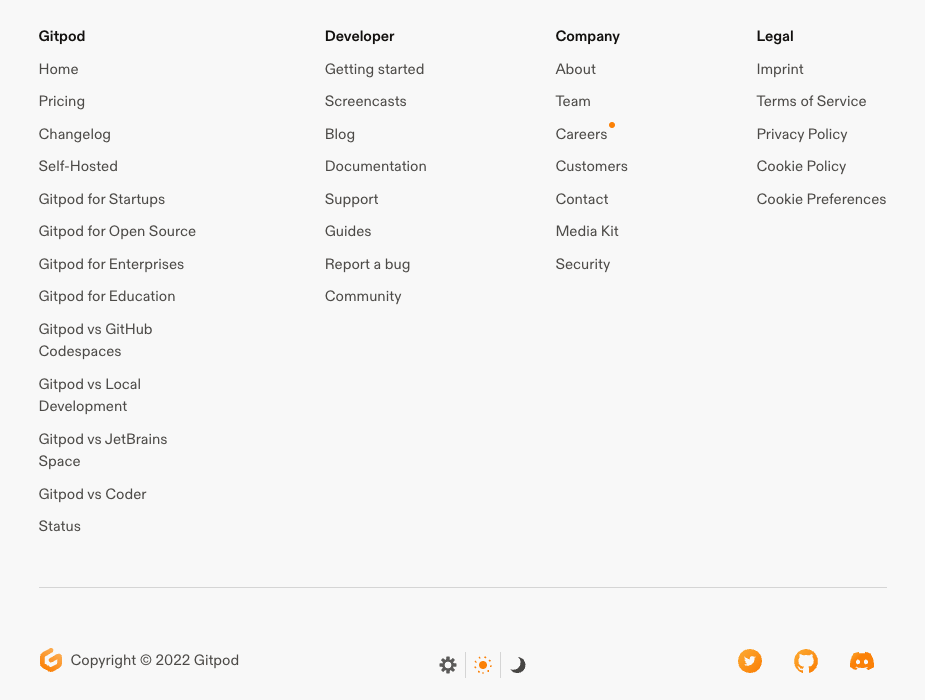Open the Pricing link
925x700 pixels.
coord(62,101)
